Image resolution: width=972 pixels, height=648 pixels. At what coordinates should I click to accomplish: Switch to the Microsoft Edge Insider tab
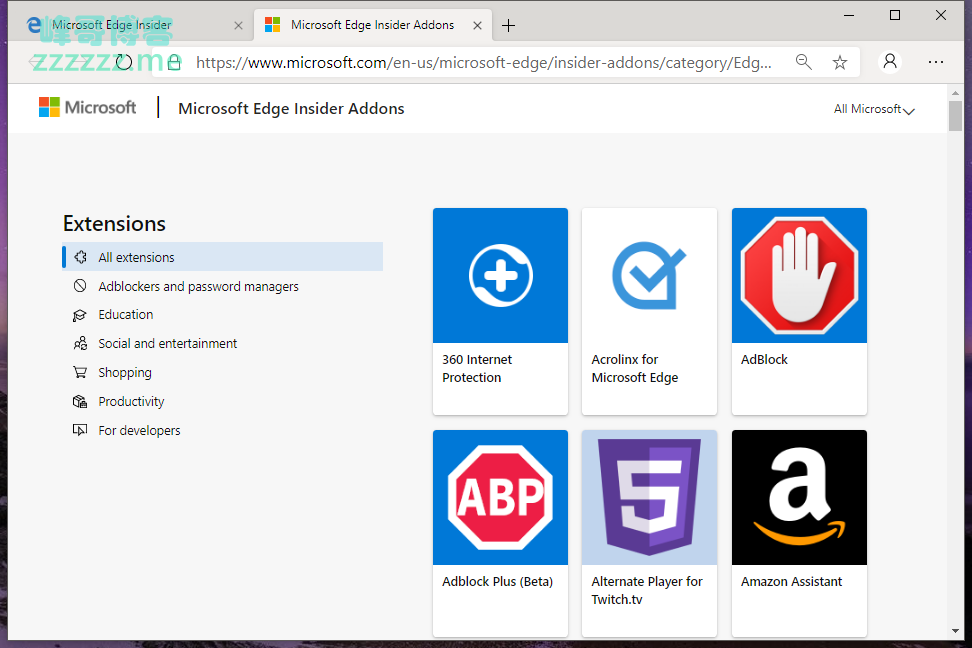(x=131, y=25)
